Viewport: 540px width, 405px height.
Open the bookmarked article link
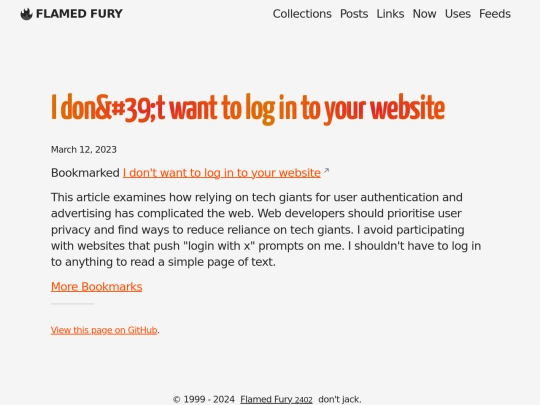click(222, 173)
